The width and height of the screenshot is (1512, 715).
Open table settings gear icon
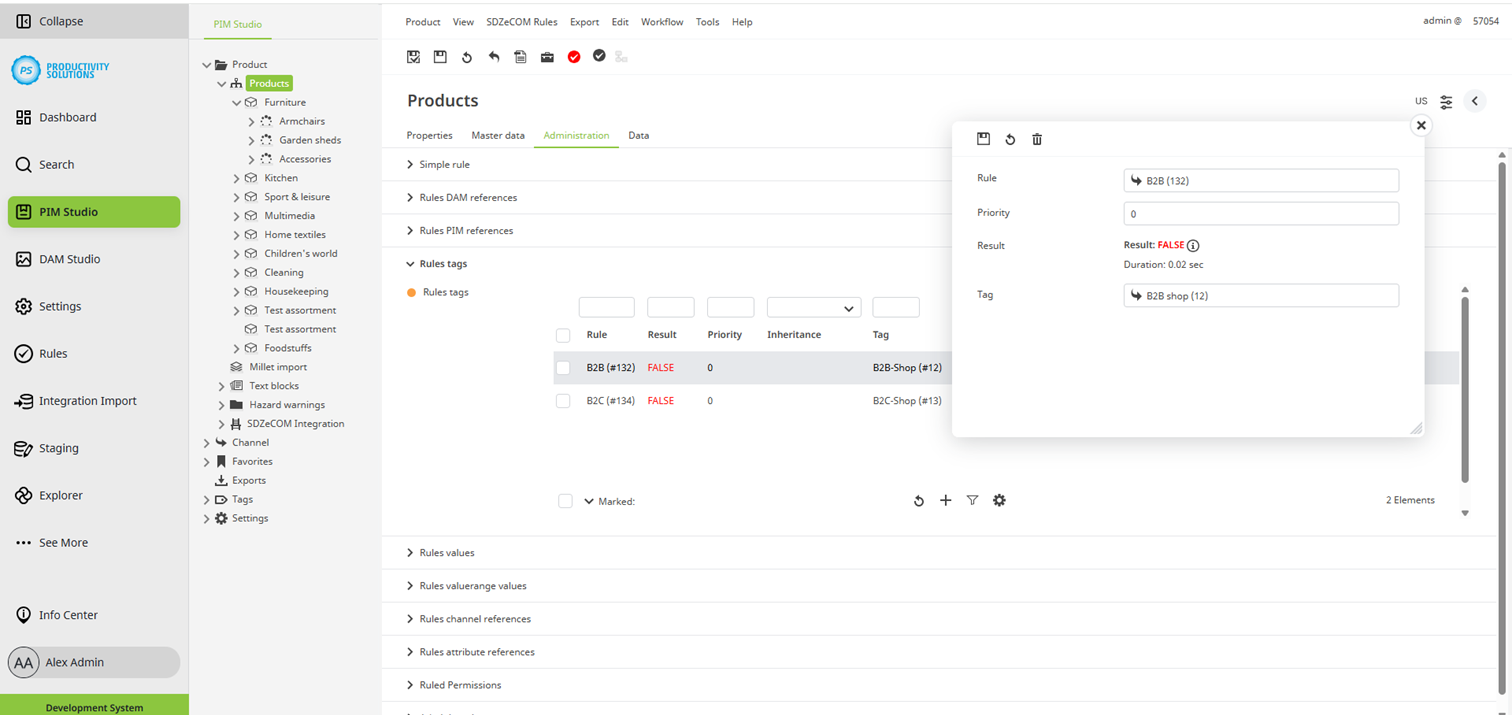pyautogui.click(x=999, y=500)
